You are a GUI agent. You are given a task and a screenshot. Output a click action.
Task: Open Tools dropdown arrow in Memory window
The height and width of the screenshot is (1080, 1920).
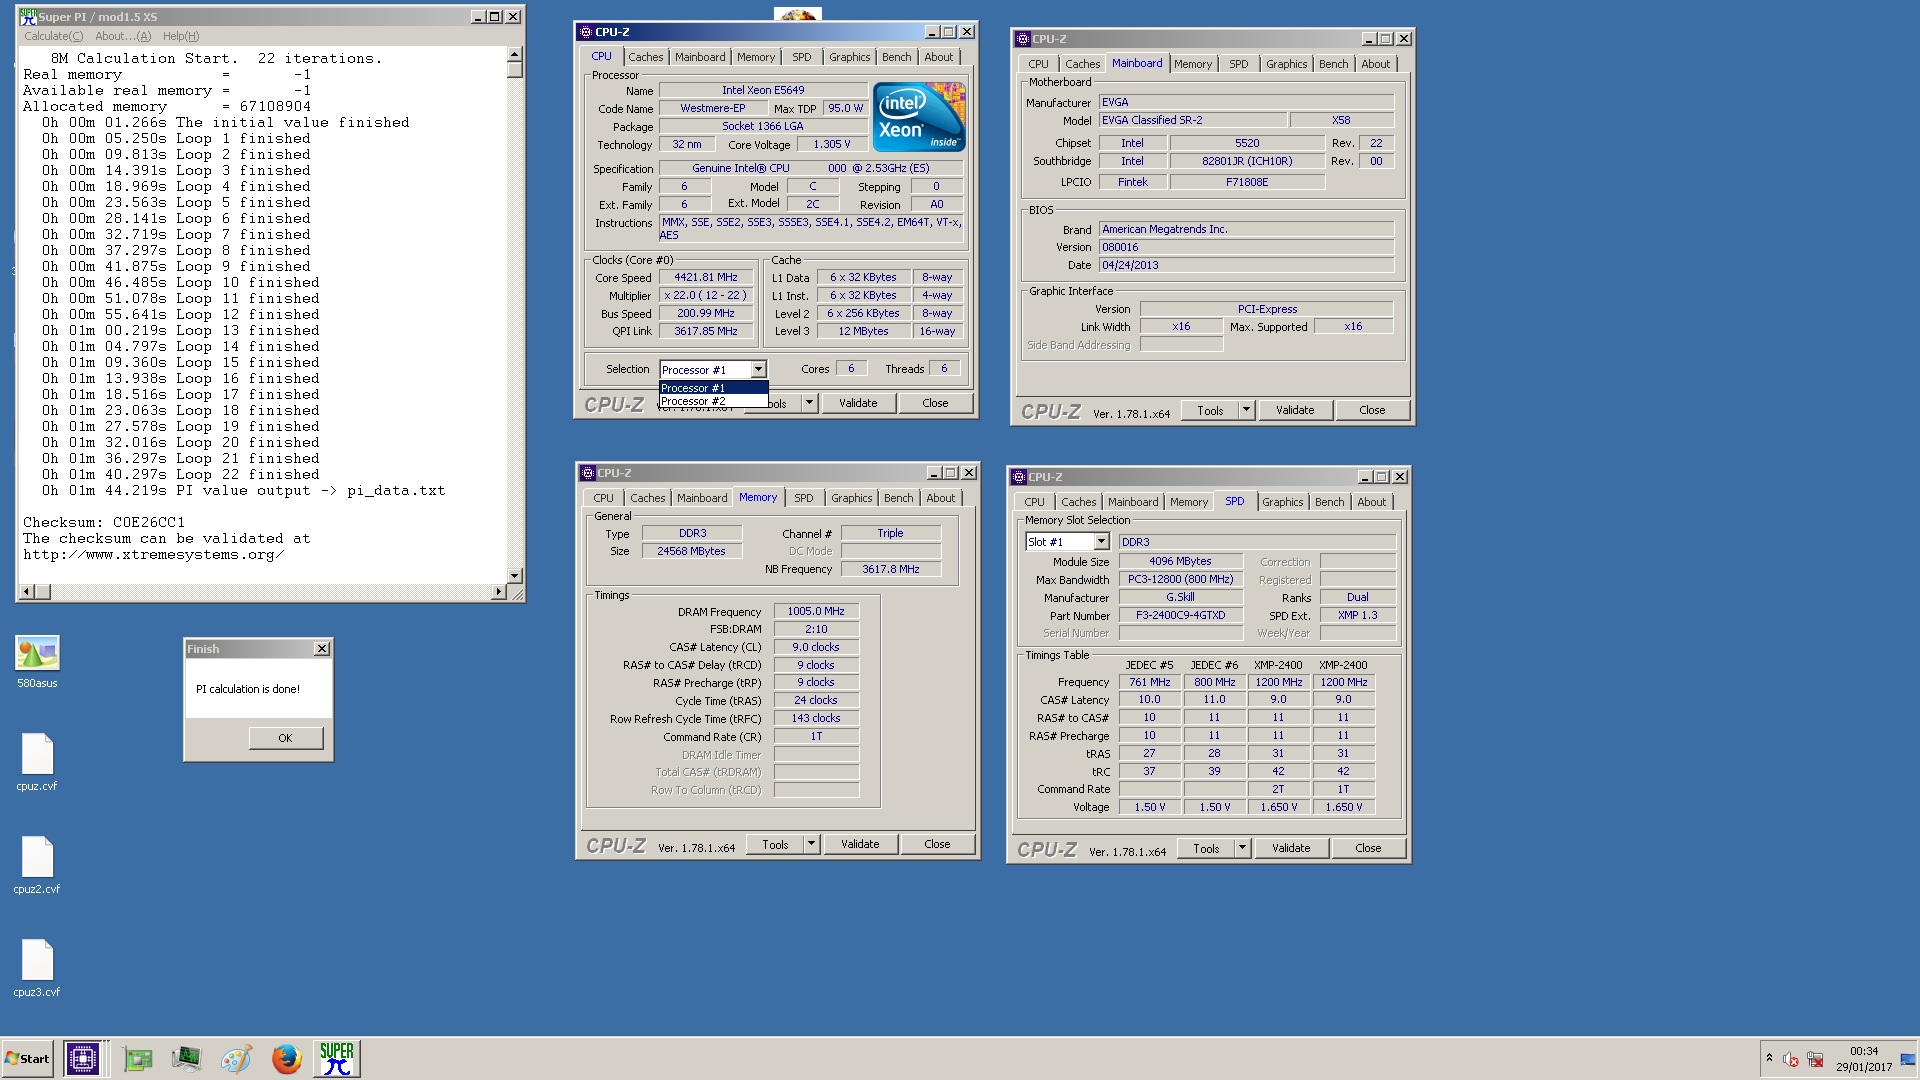(x=811, y=844)
